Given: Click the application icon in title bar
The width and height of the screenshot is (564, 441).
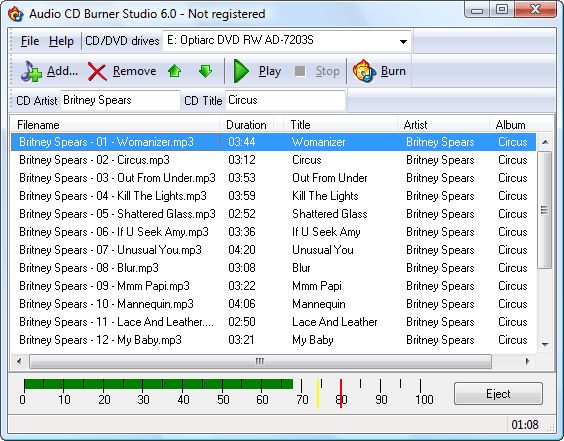Looking at the screenshot, I should pos(16,14).
